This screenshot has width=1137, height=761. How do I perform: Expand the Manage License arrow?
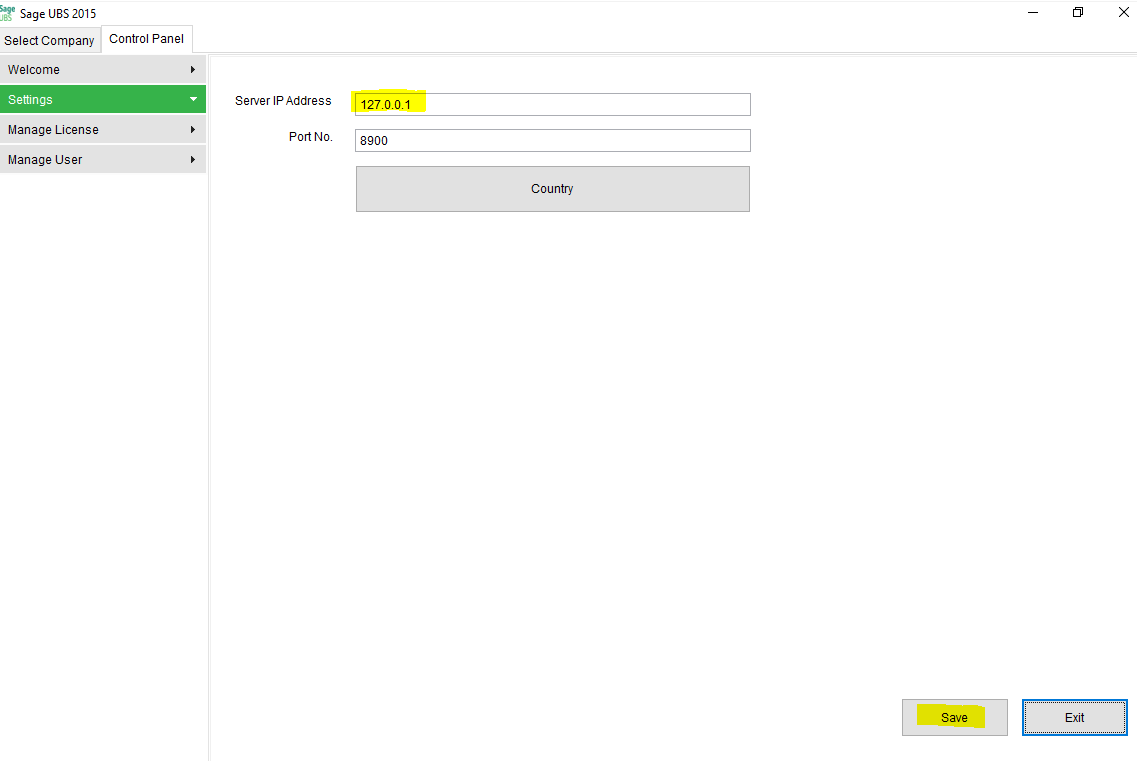pyautogui.click(x=193, y=129)
